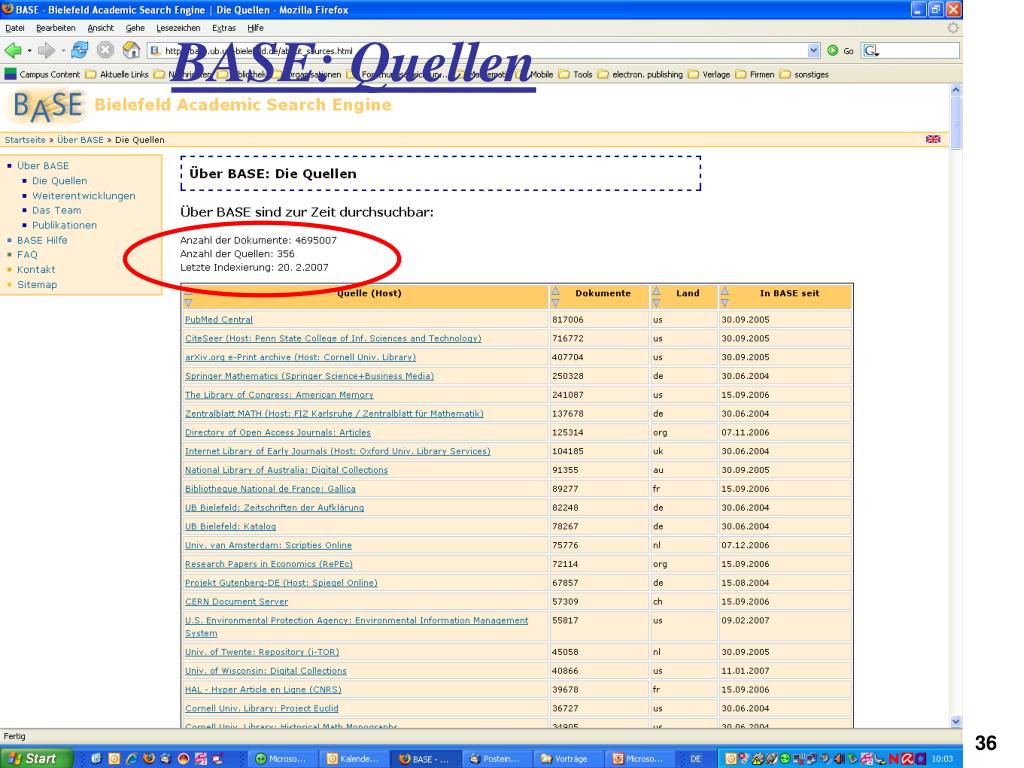1024x768 pixels.
Task: Open the sonstiges bookmark folder
Action: point(804,74)
